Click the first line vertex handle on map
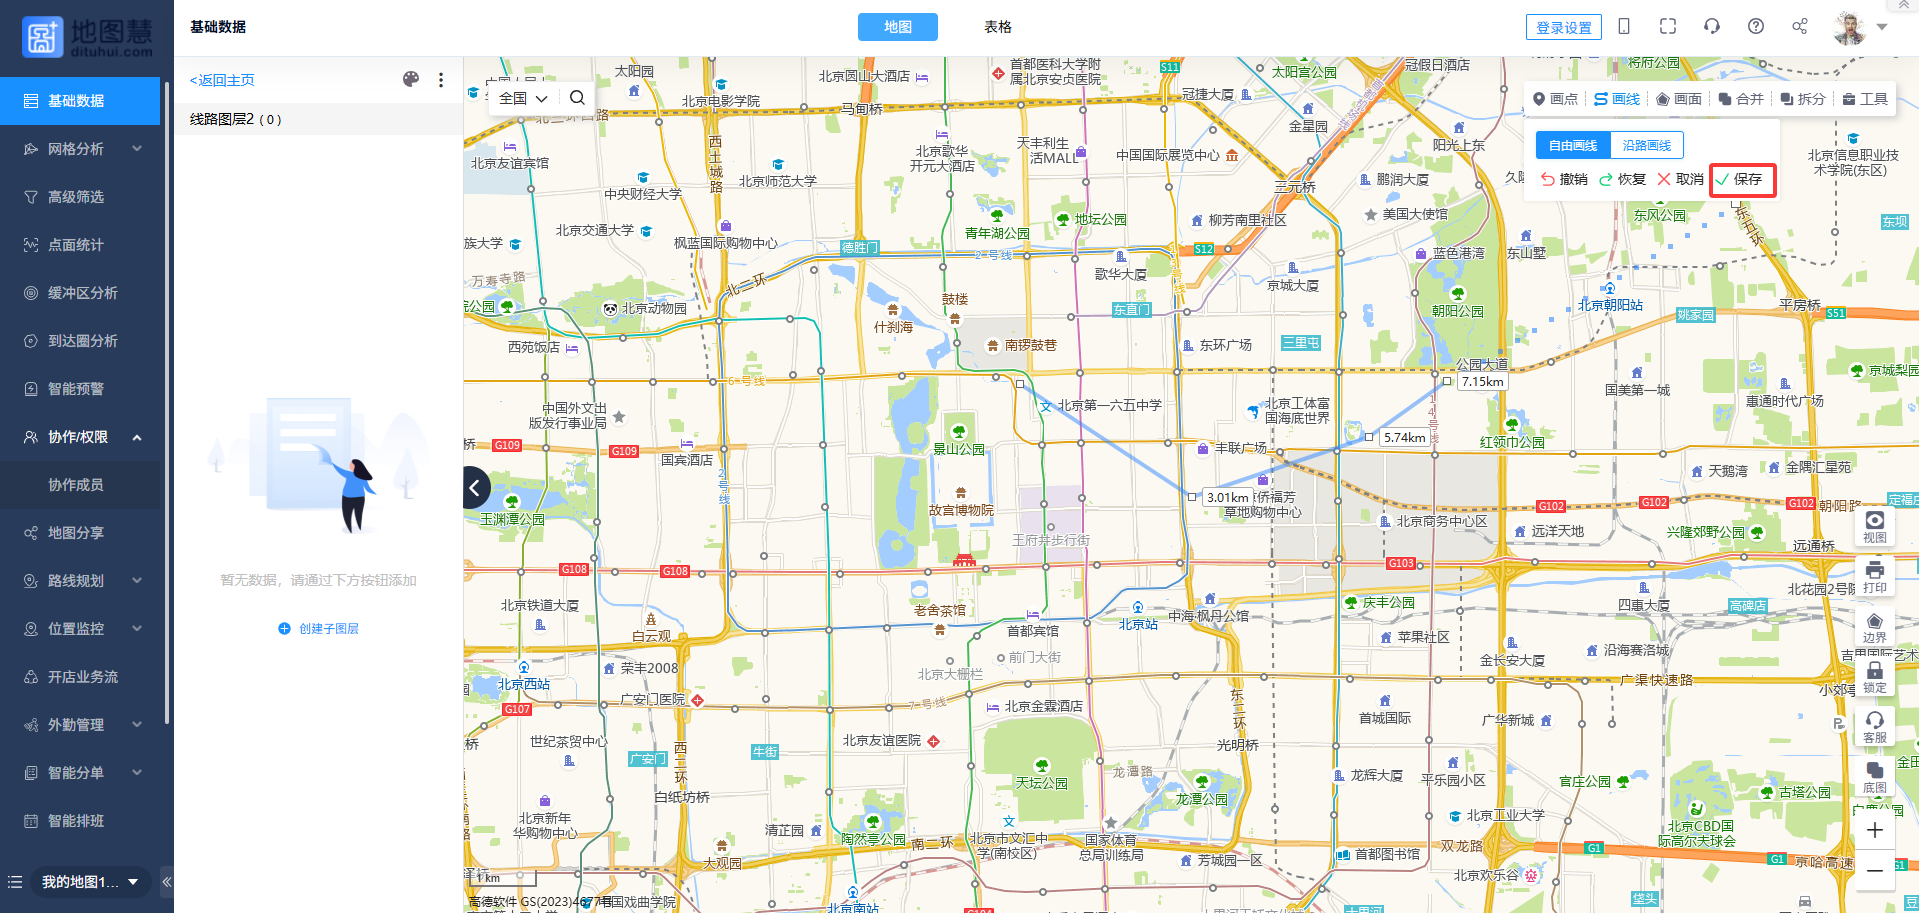 coord(1020,384)
